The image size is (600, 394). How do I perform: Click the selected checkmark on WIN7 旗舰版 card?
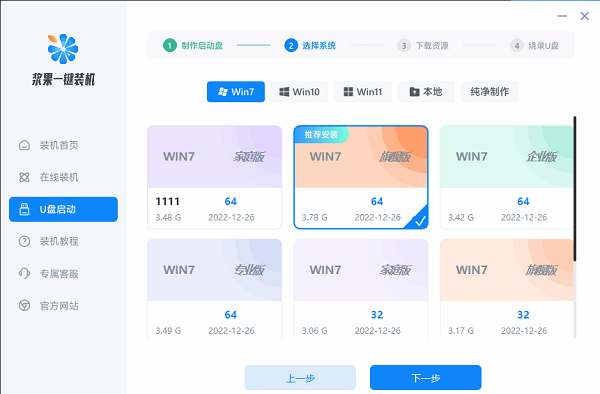420,221
